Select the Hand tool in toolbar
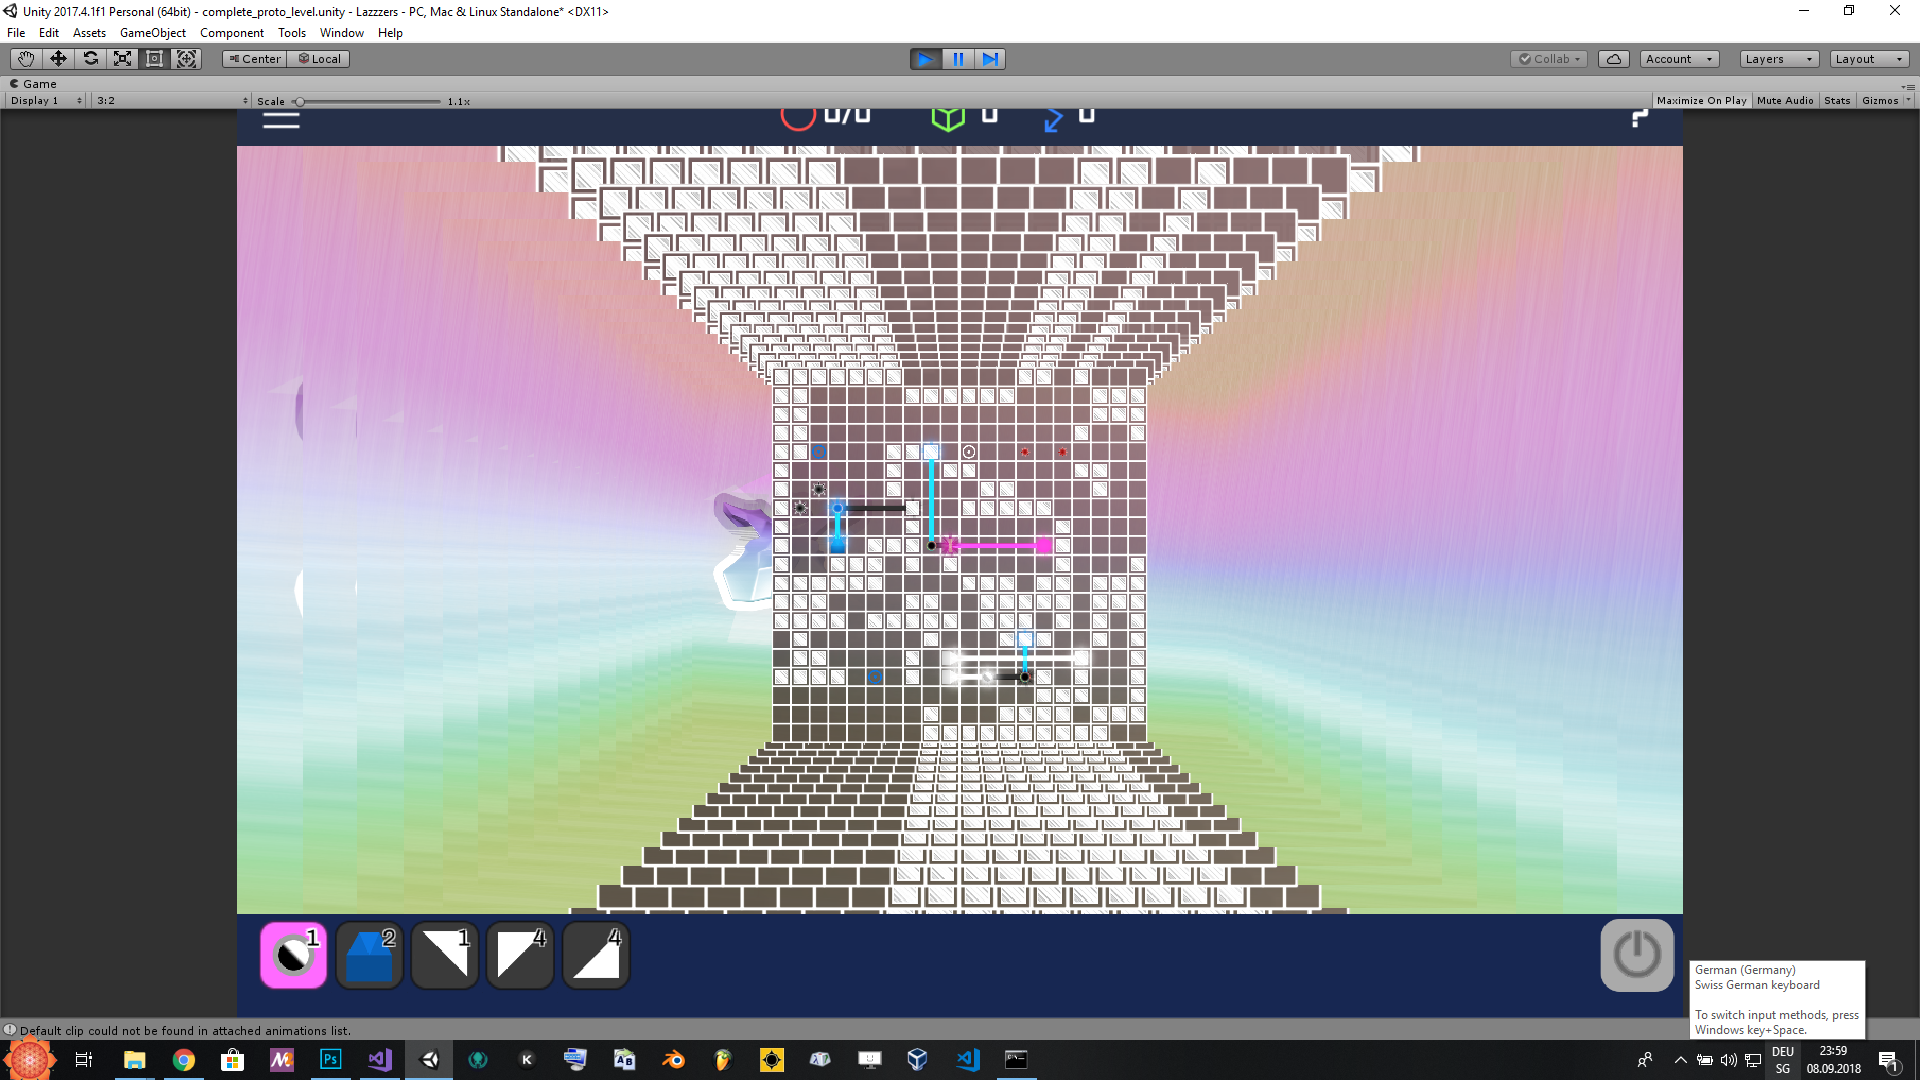 25,59
